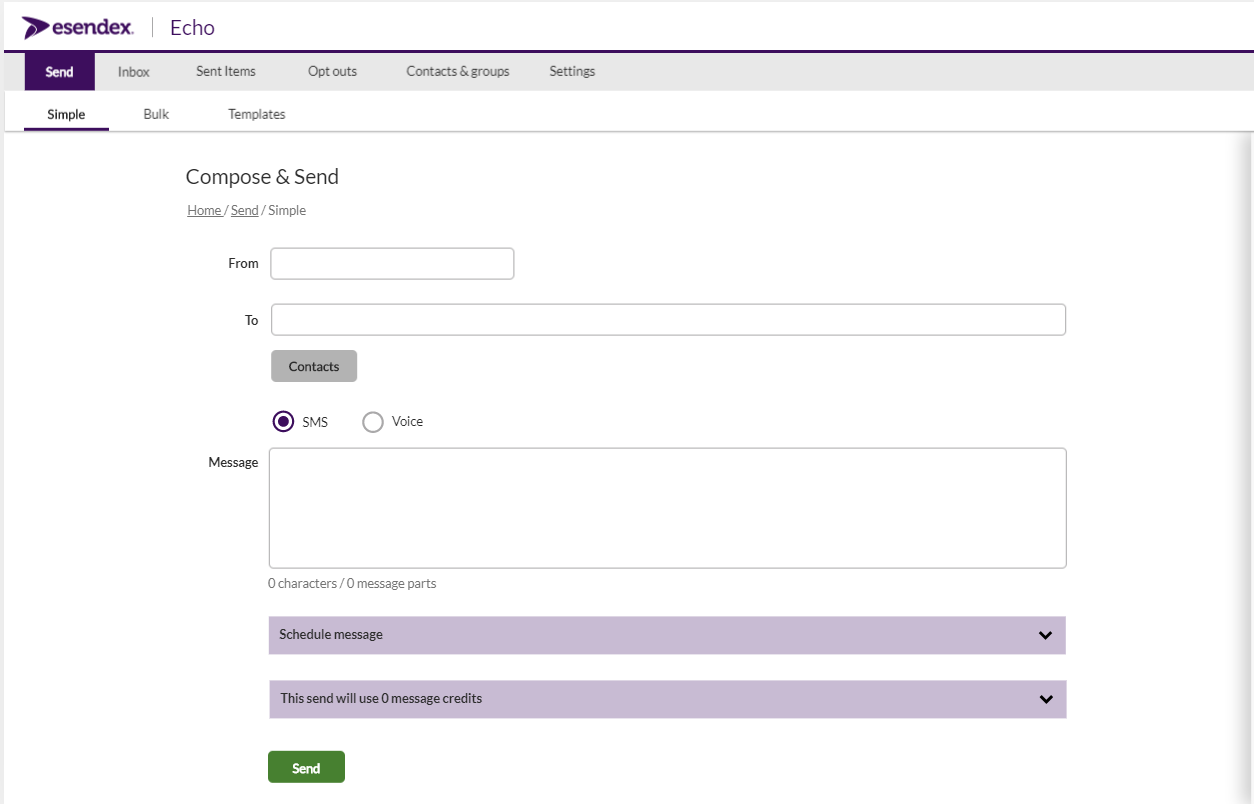Open Contacts & groups tab

(457, 72)
